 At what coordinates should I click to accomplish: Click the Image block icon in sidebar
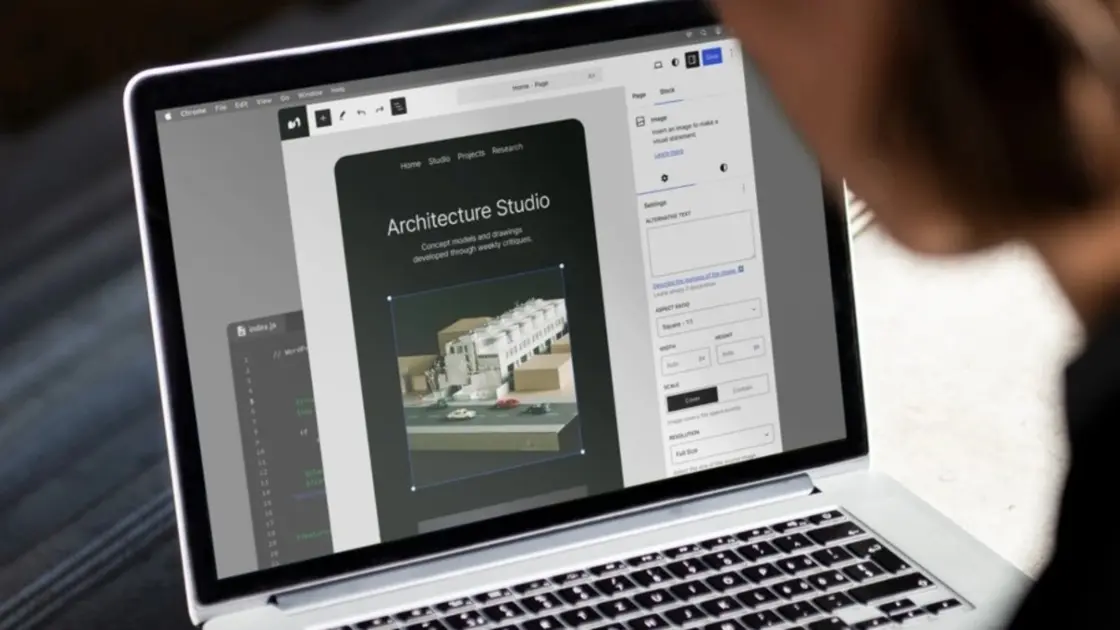pyautogui.click(x=640, y=121)
